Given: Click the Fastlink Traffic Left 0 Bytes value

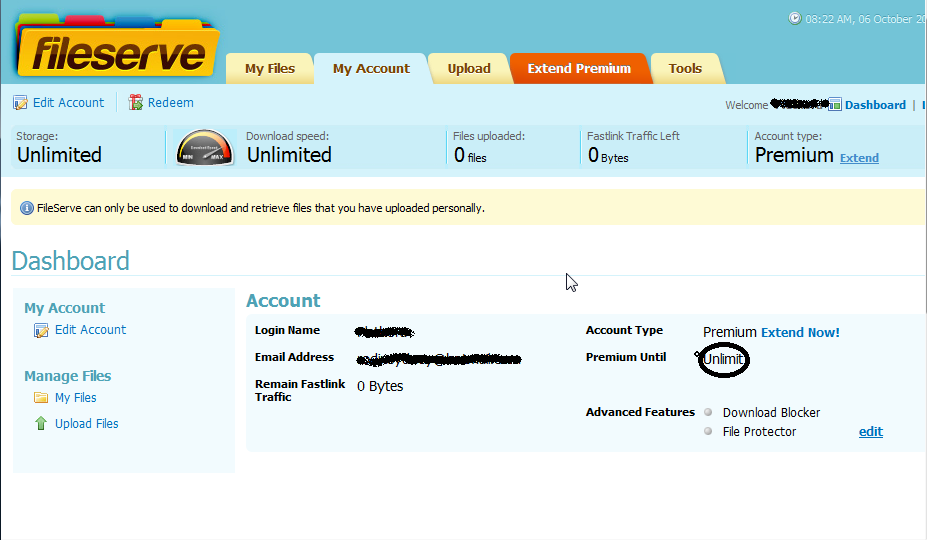Looking at the screenshot, I should tap(608, 156).
